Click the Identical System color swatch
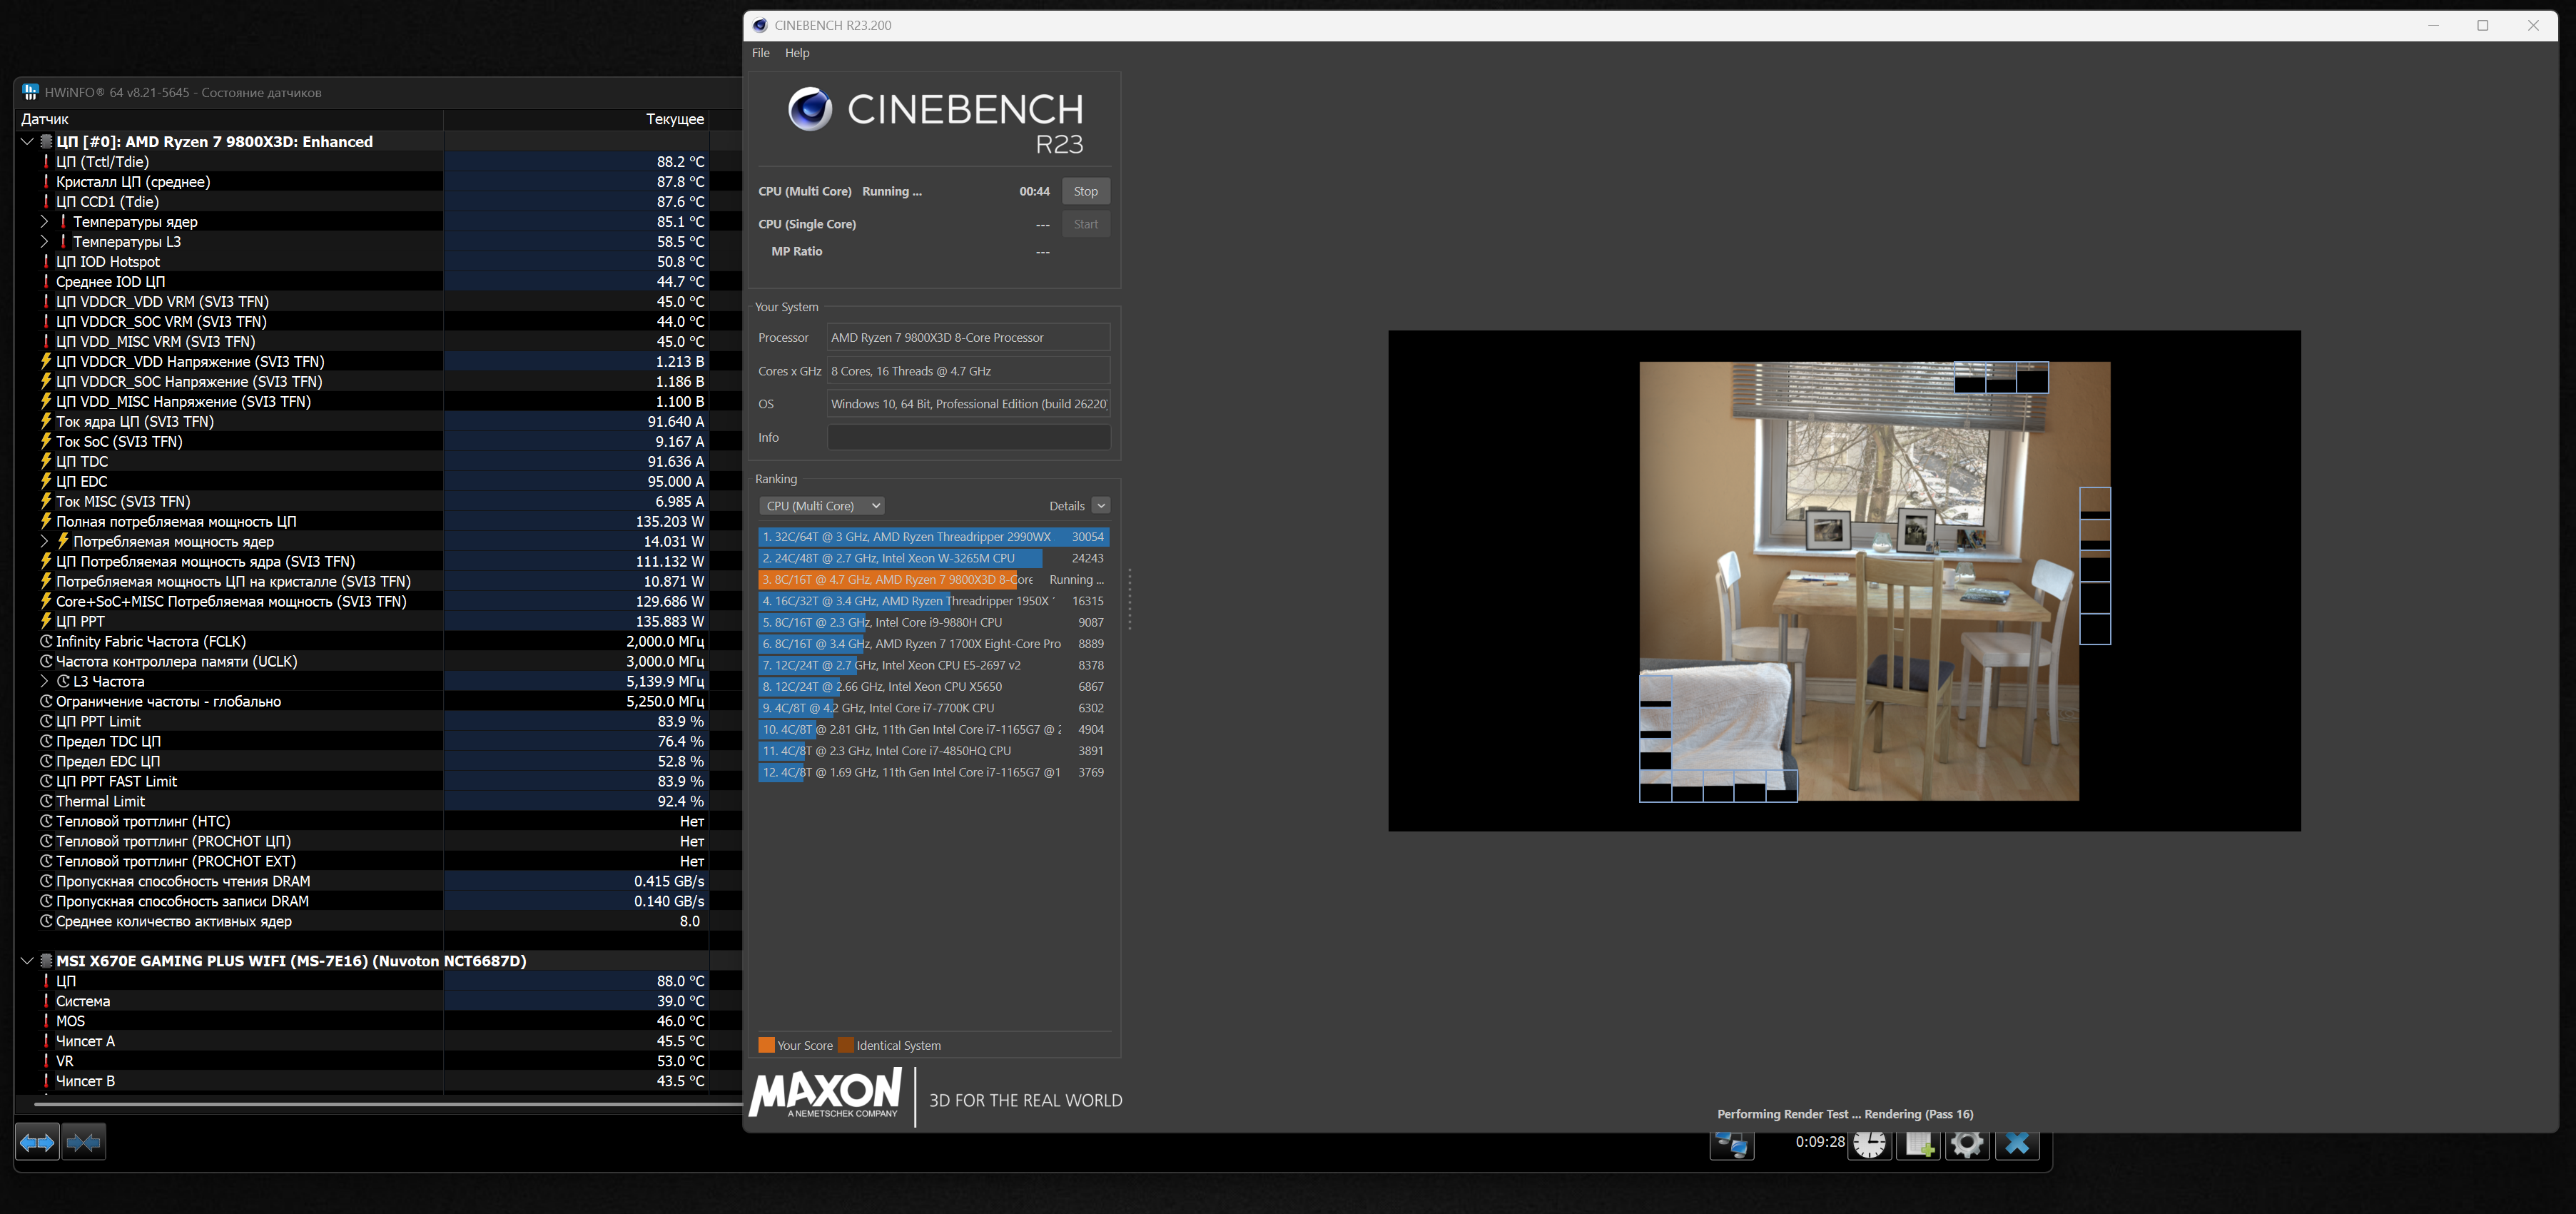Screen dimensions: 2576x1214 (846, 1045)
